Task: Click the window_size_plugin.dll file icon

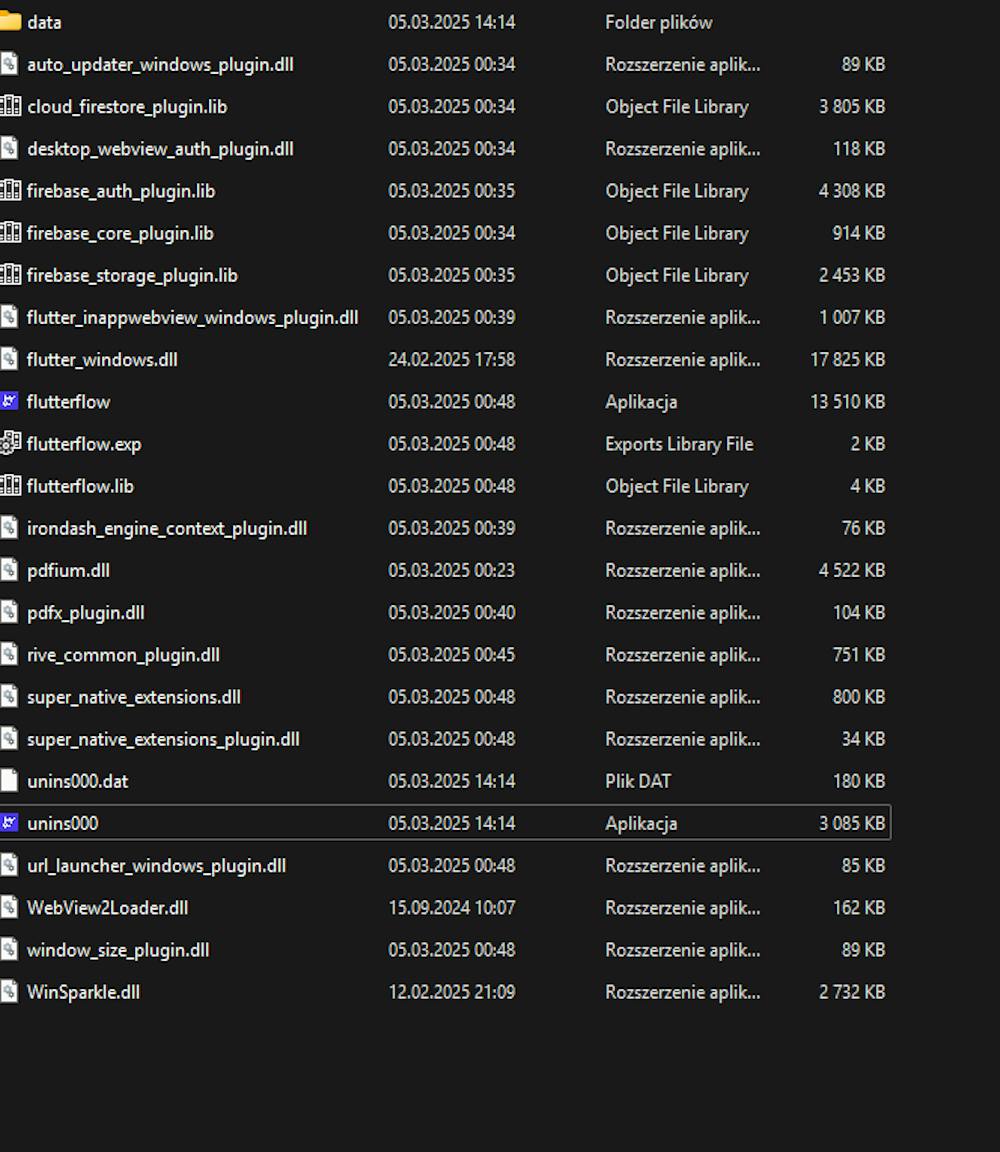Action: click(9, 949)
